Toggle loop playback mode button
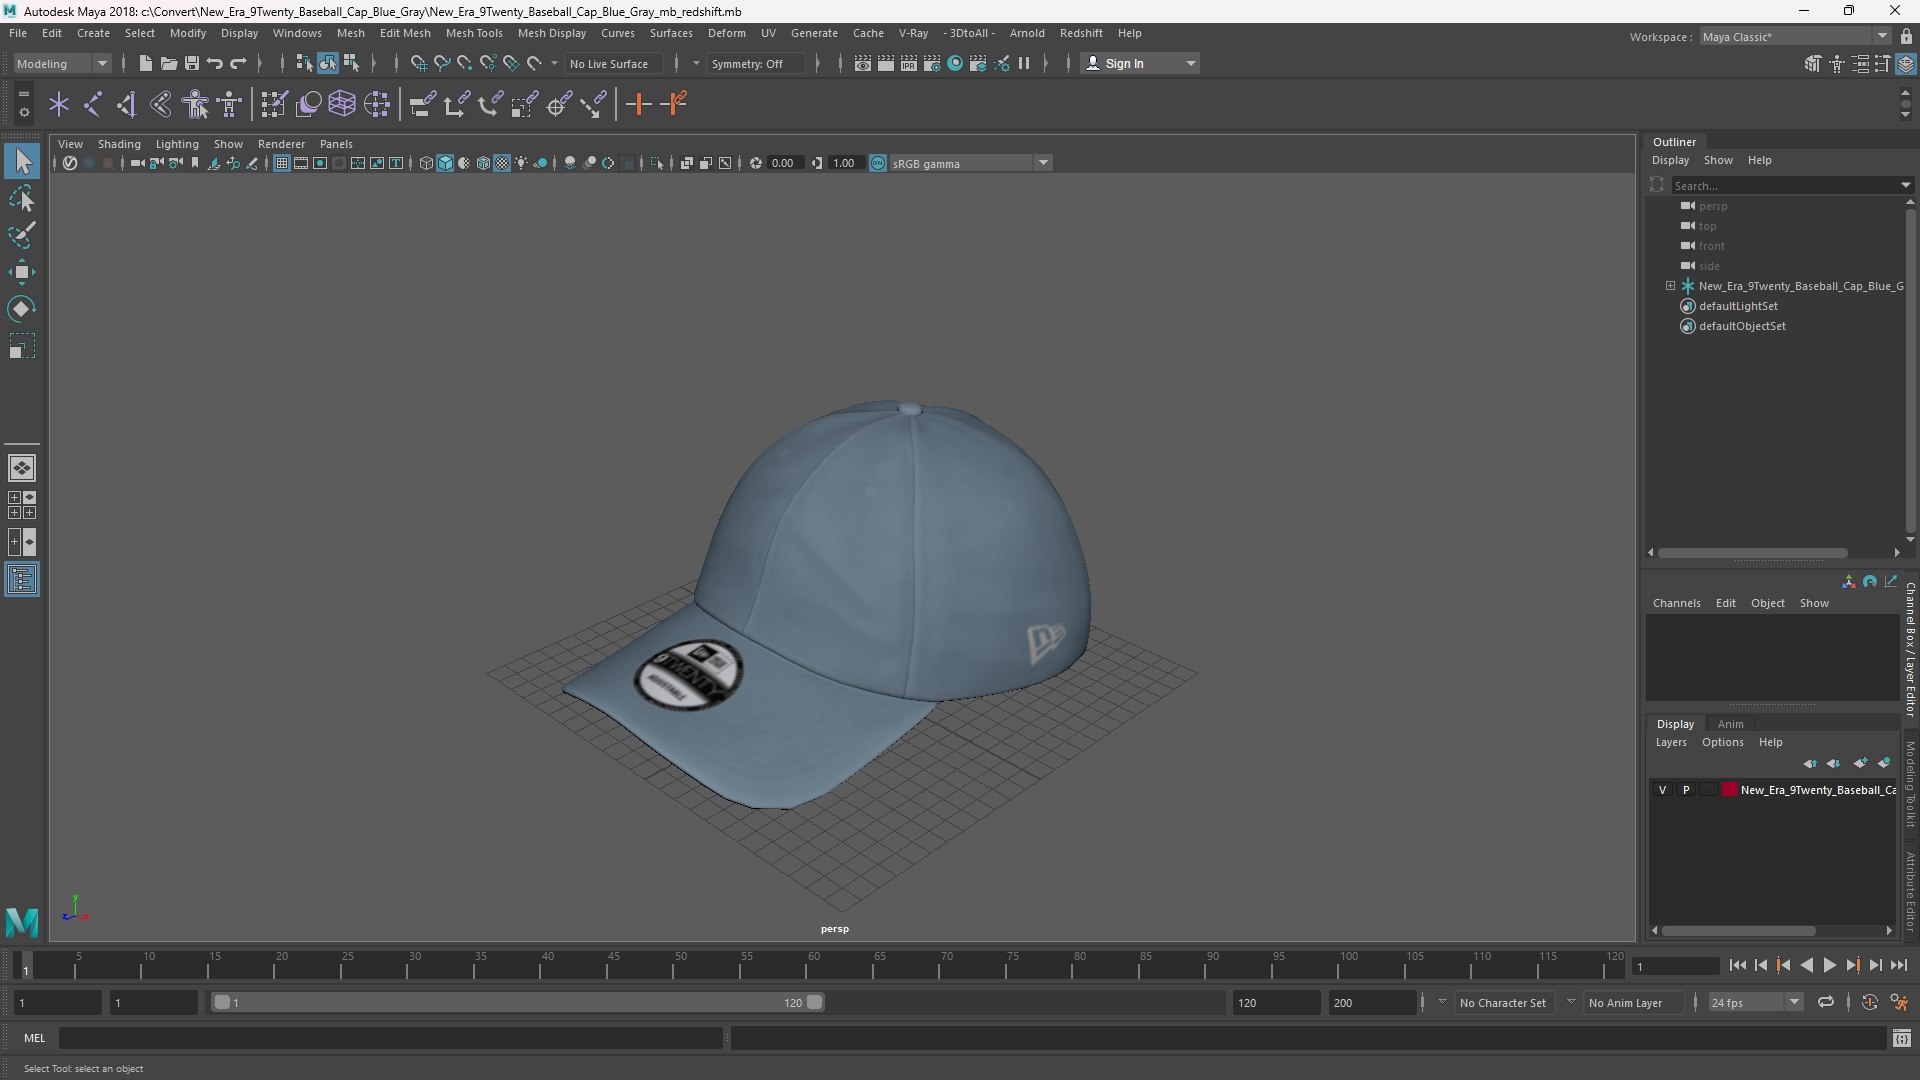The height and width of the screenshot is (1080, 1920). click(1826, 1002)
